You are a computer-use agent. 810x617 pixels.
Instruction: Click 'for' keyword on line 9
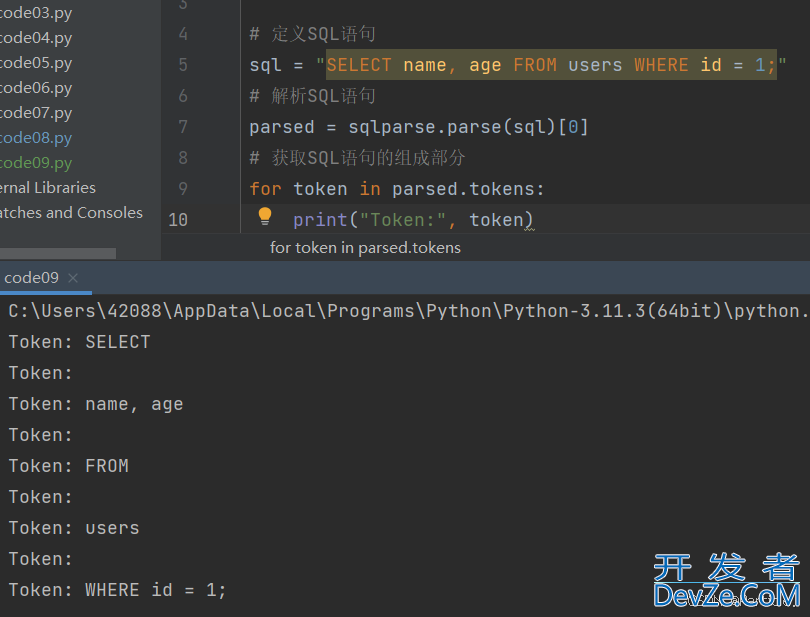tap(266, 189)
